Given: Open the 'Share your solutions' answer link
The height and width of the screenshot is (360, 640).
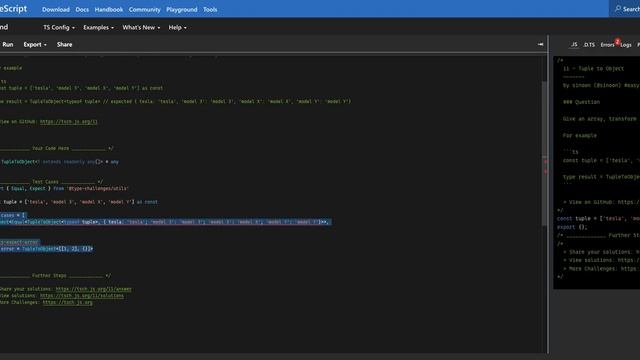Looking at the screenshot, I should coord(93,289).
